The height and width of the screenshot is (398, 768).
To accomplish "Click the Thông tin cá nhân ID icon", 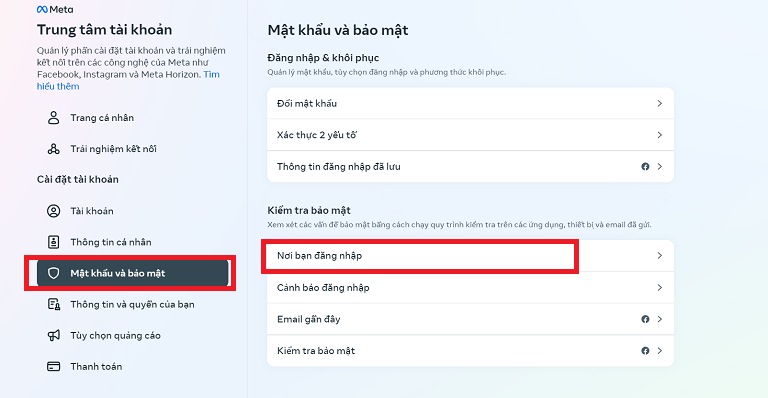I will pyautogui.click(x=53, y=242).
